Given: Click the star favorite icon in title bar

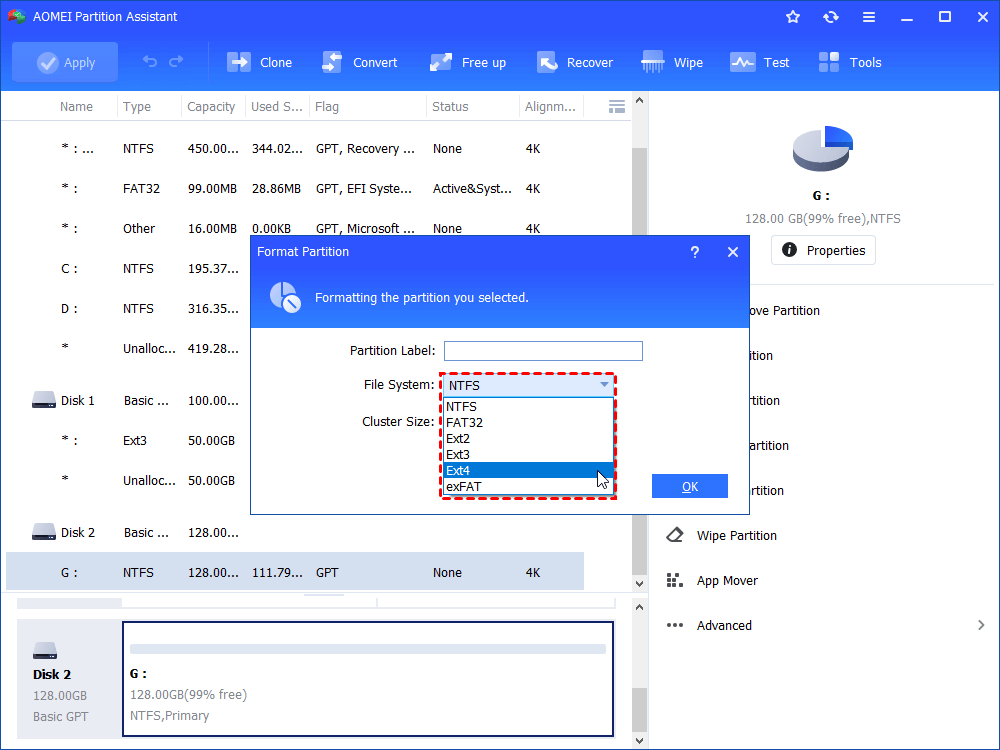Looking at the screenshot, I should pos(793,17).
